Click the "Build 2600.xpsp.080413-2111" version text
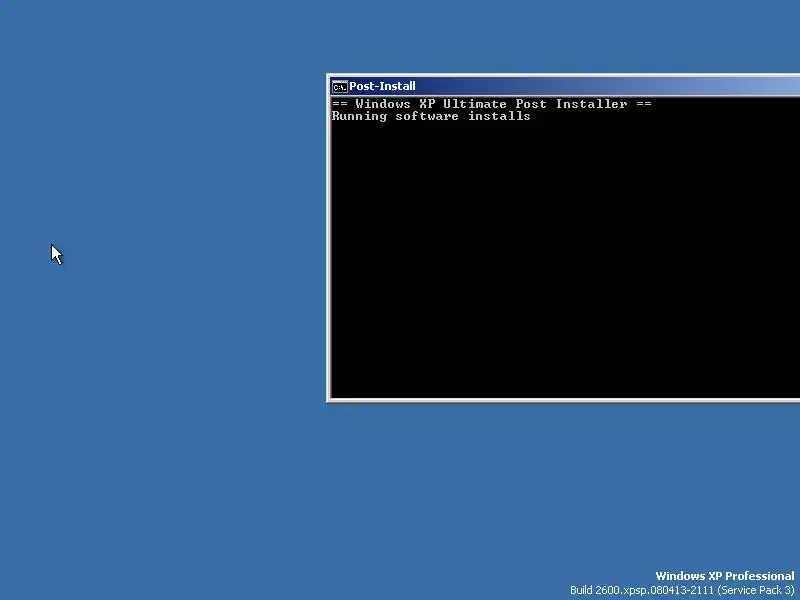The width and height of the screenshot is (800, 600). (642, 590)
